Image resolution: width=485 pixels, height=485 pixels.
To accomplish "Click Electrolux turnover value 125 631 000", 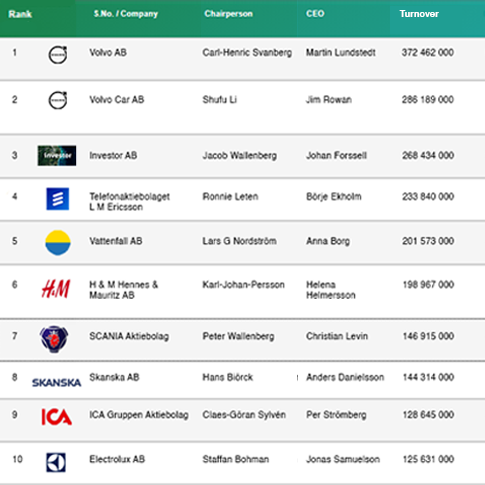I will click(428, 459).
